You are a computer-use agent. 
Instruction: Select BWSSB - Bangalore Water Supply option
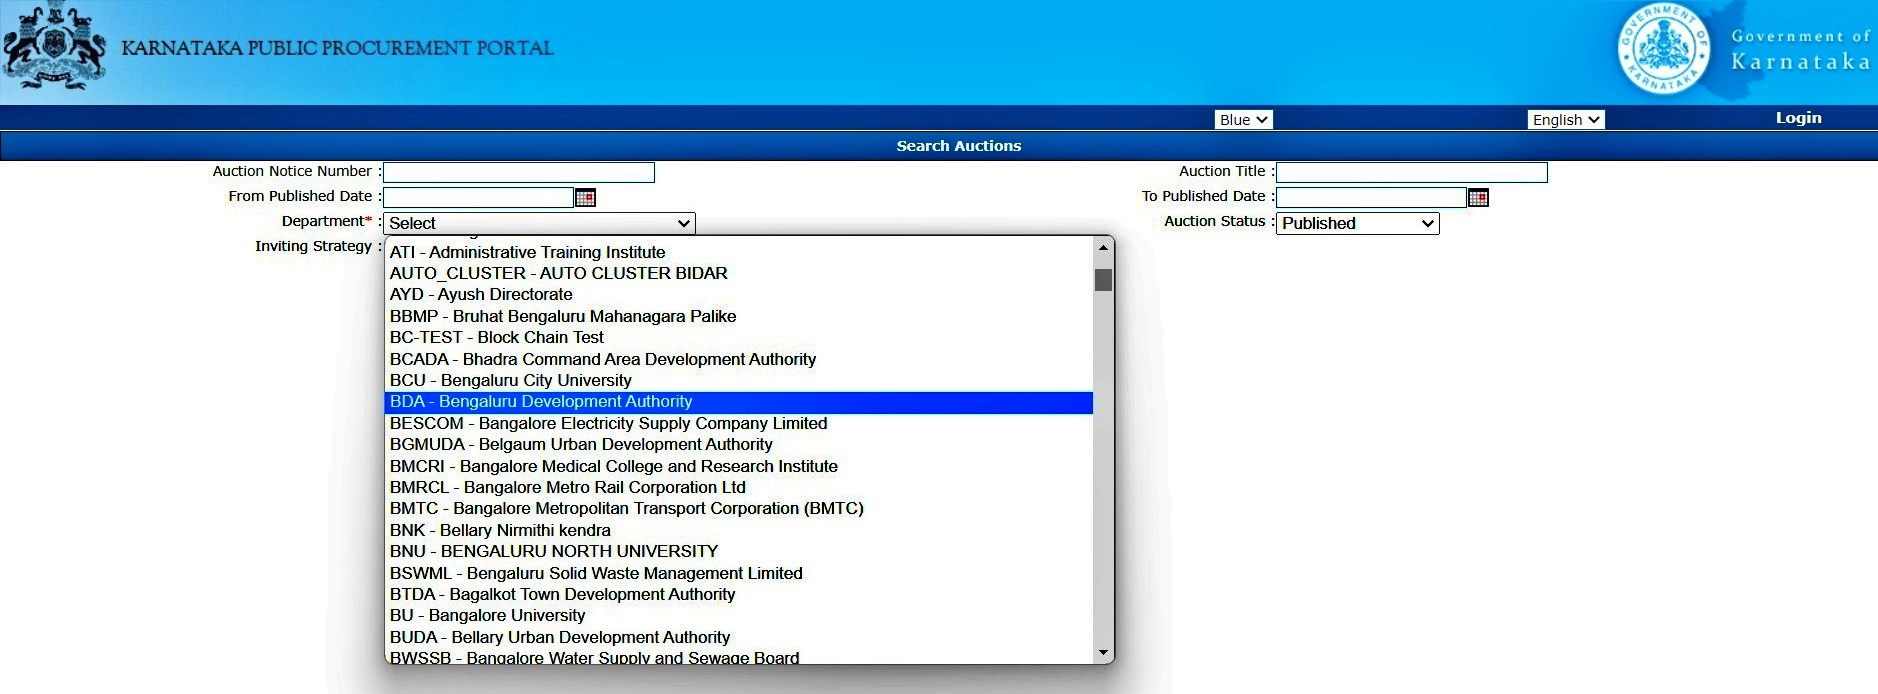[739, 656]
